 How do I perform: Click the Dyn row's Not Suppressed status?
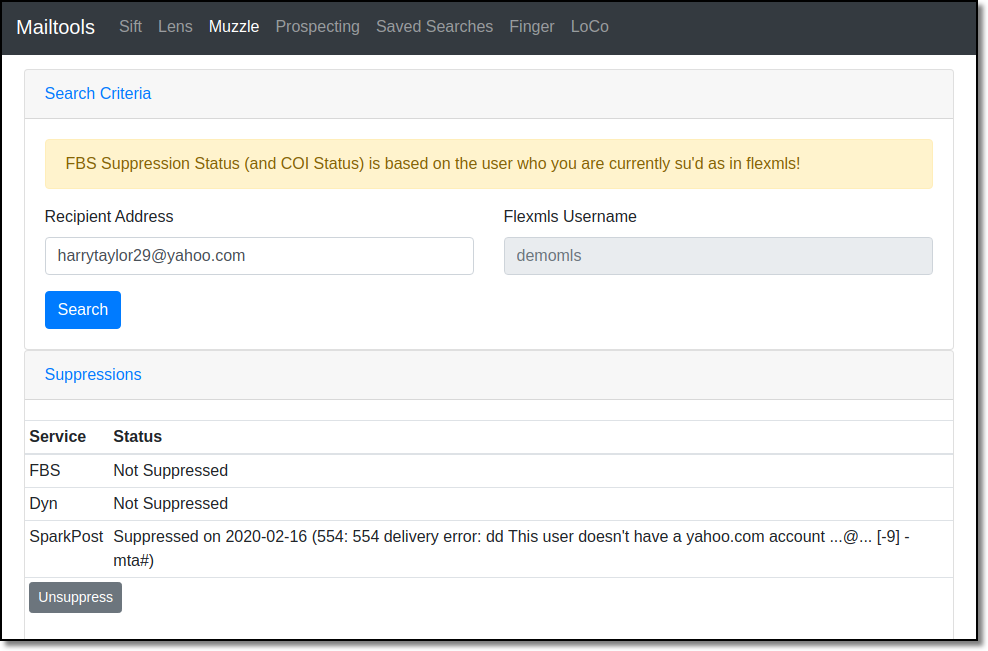click(x=171, y=504)
